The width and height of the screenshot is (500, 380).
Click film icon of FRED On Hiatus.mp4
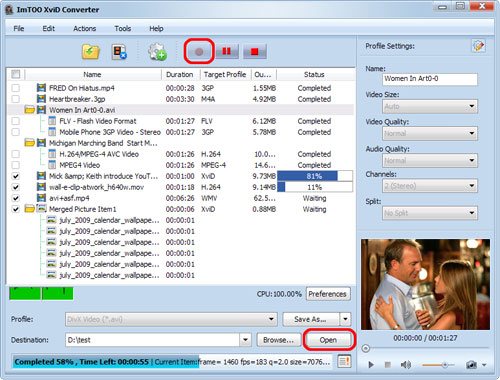41,88
